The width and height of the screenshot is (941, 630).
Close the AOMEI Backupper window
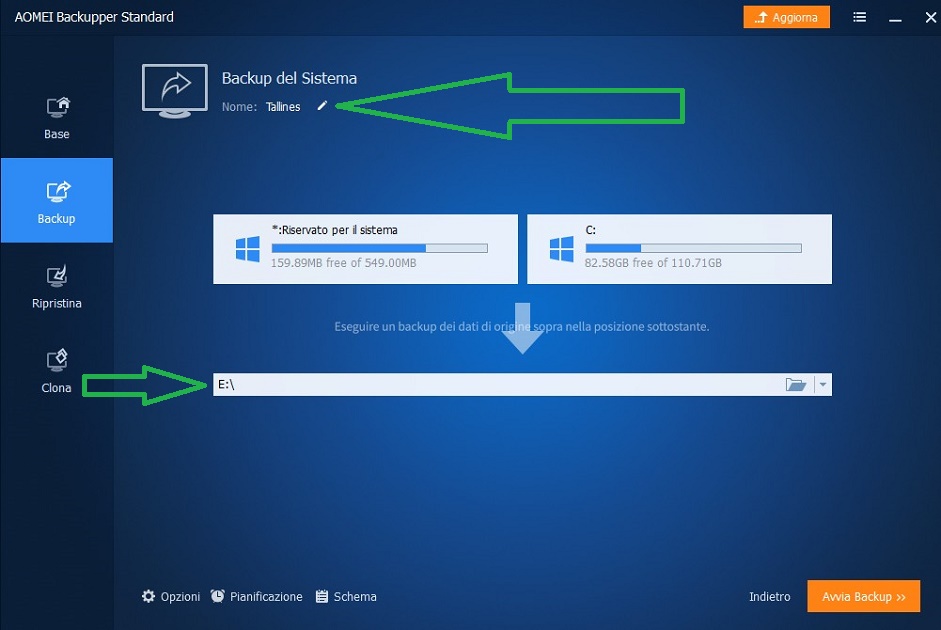(x=931, y=17)
